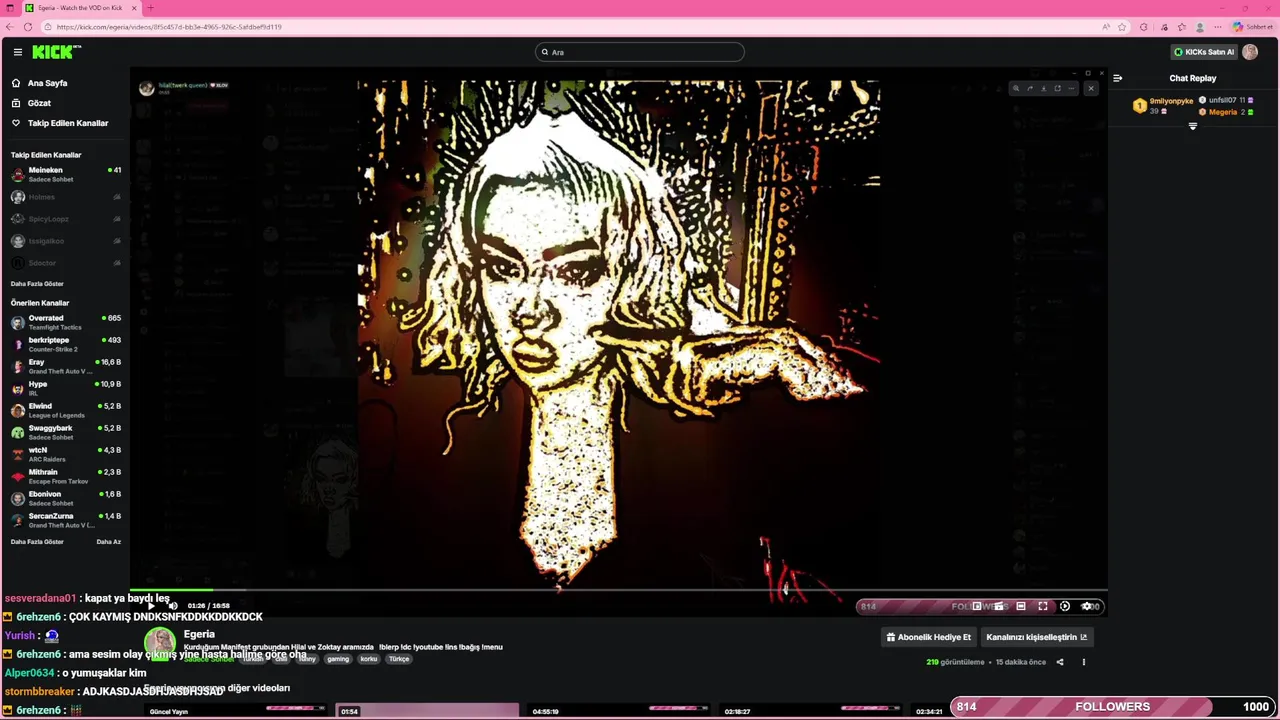Select the Türkçe tag
The height and width of the screenshot is (720, 1280).
(399, 659)
